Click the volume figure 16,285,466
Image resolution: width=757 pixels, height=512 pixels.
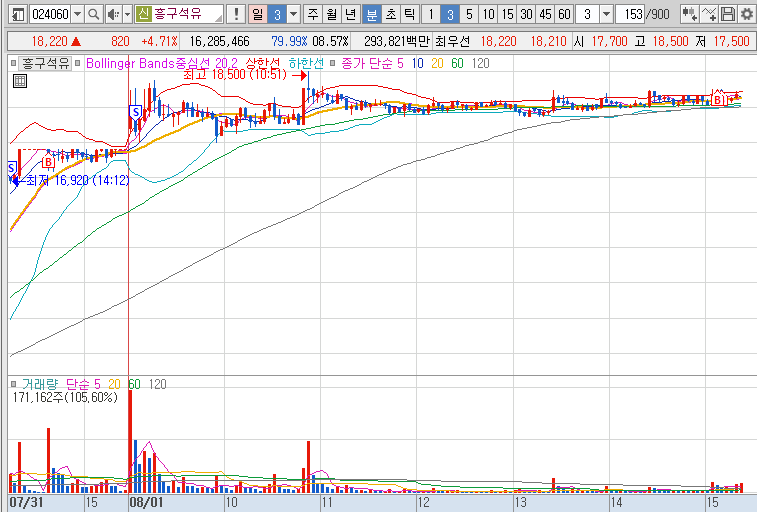[219, 42]
